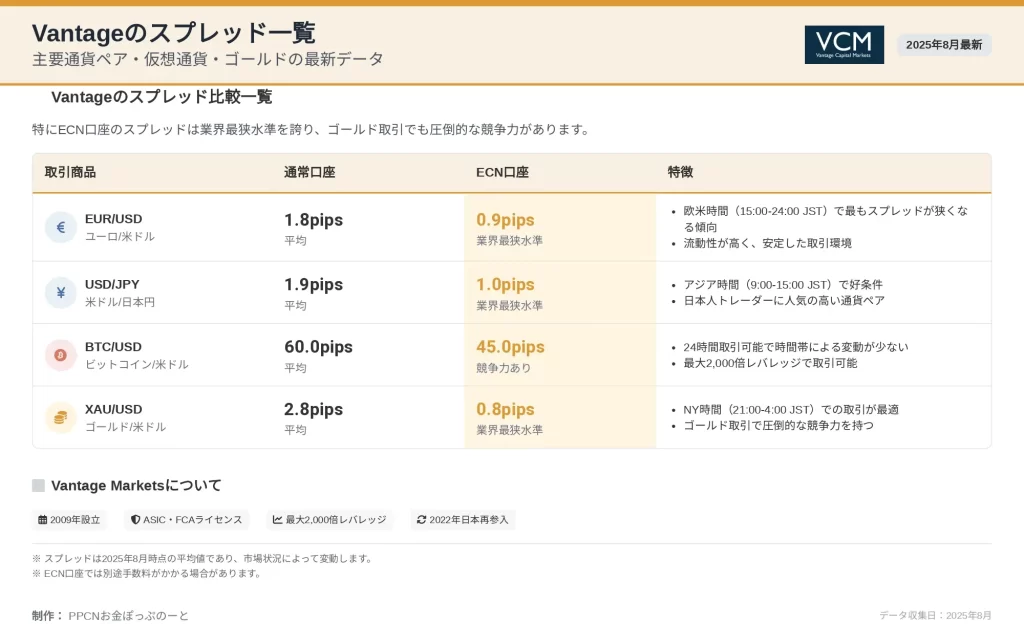Click the ECN口座 column header
Image resolution: width=1024 pixels, height=624 pixels.
pos(502,172)
